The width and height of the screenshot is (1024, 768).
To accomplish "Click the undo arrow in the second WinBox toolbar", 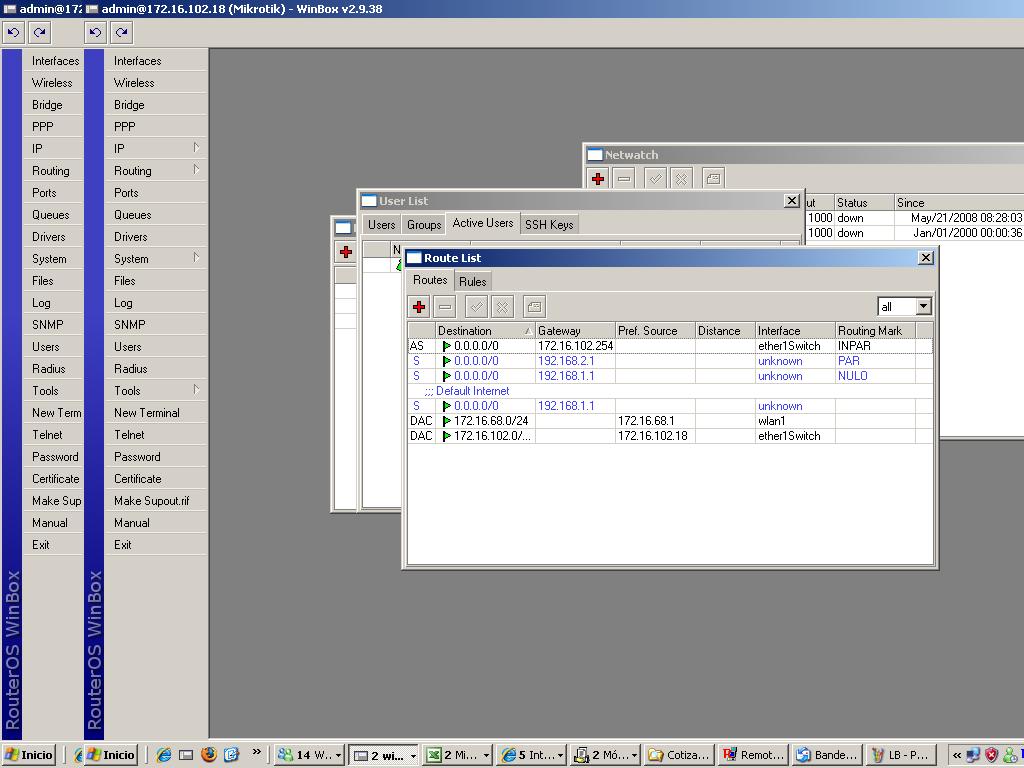I will [x=95, y=32].
